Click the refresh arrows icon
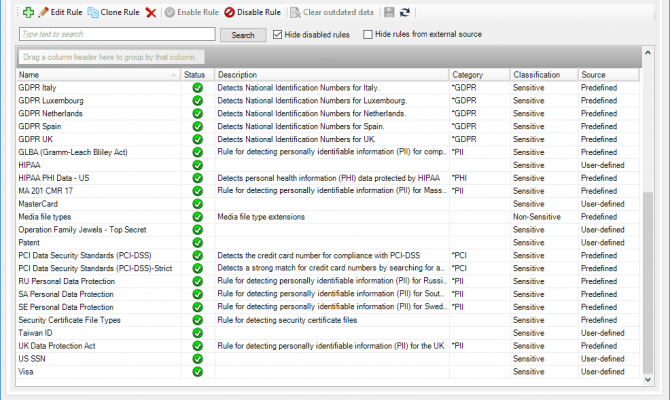 [405, 12]
